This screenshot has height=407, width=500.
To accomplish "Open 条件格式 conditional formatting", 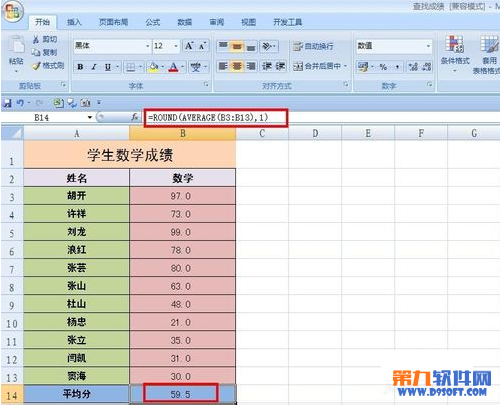I will [x=455, y=53].
